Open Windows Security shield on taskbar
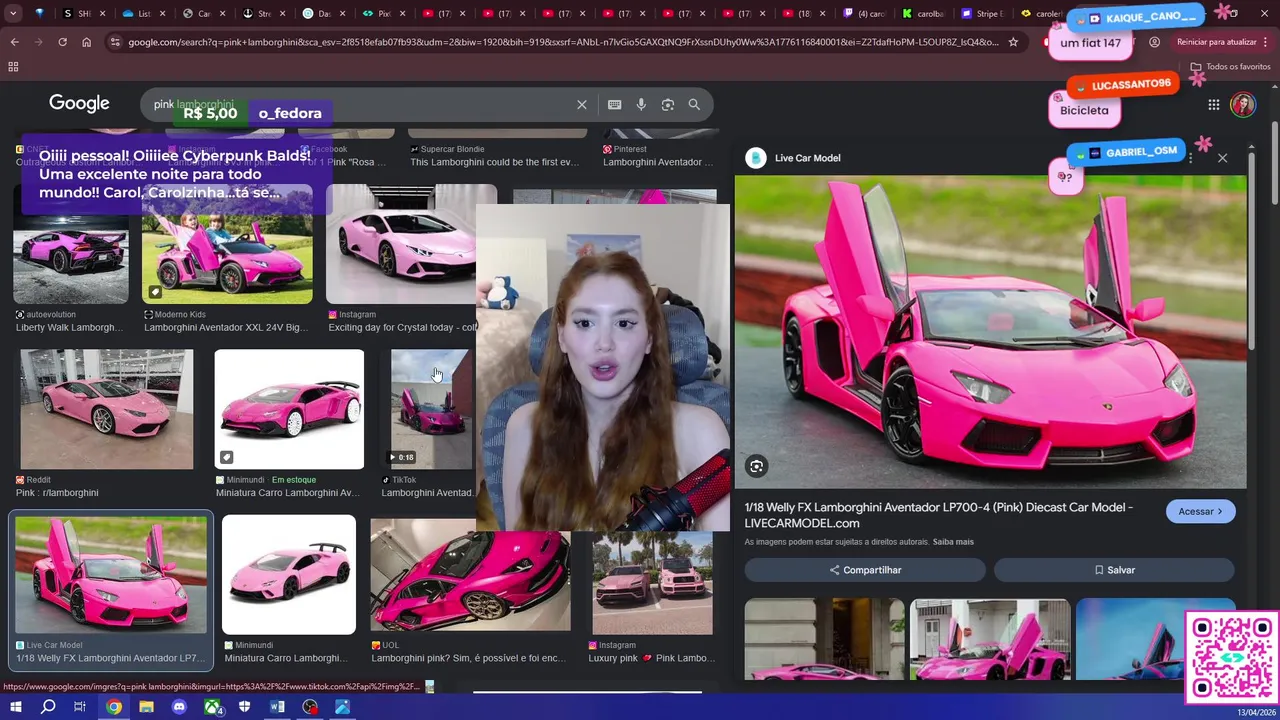This screenshot has height=720, width=1280. [245, 707]
